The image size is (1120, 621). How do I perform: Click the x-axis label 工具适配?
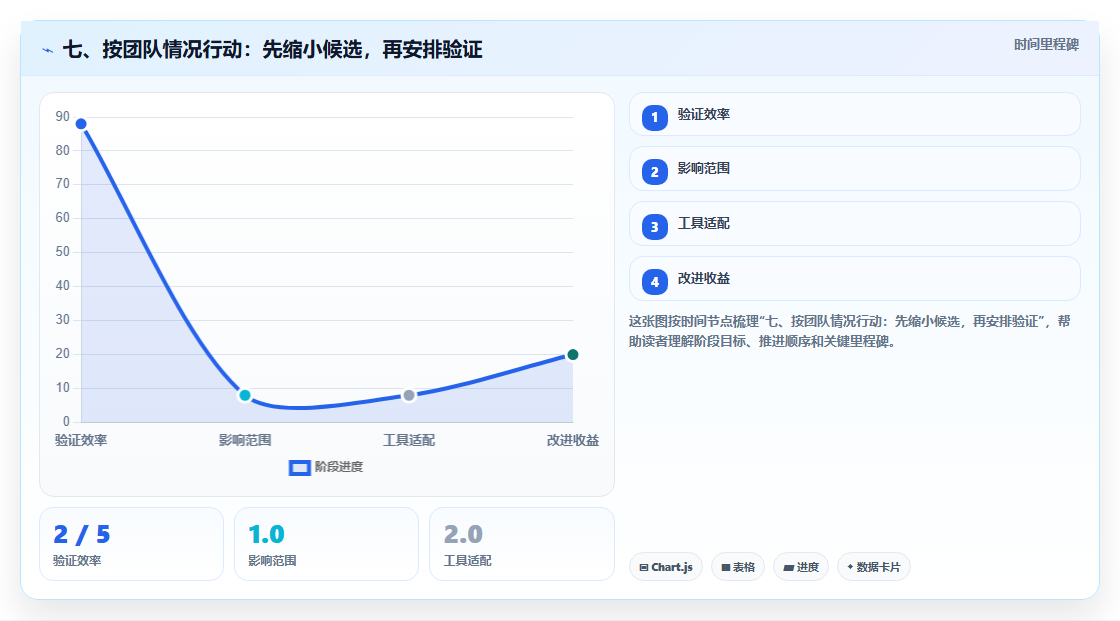409,440
